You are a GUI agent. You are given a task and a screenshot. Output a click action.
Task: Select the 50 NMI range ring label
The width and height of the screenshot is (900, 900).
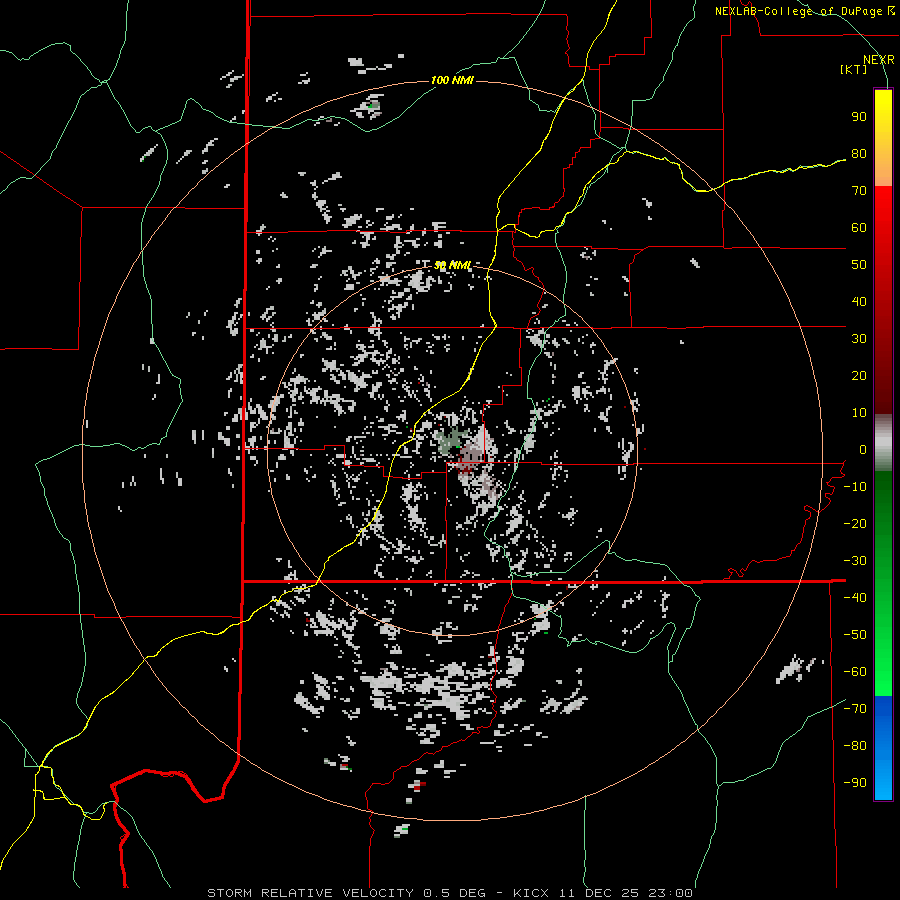(452, 265)
